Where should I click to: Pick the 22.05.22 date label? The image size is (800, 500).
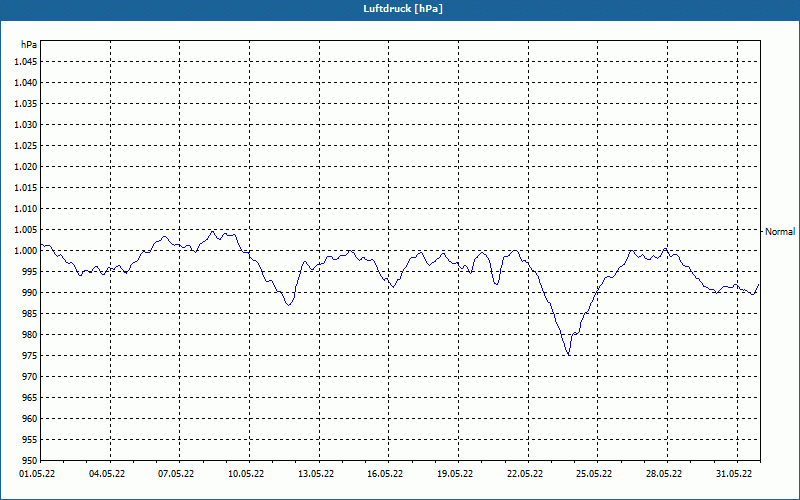[x=525, y=473]
